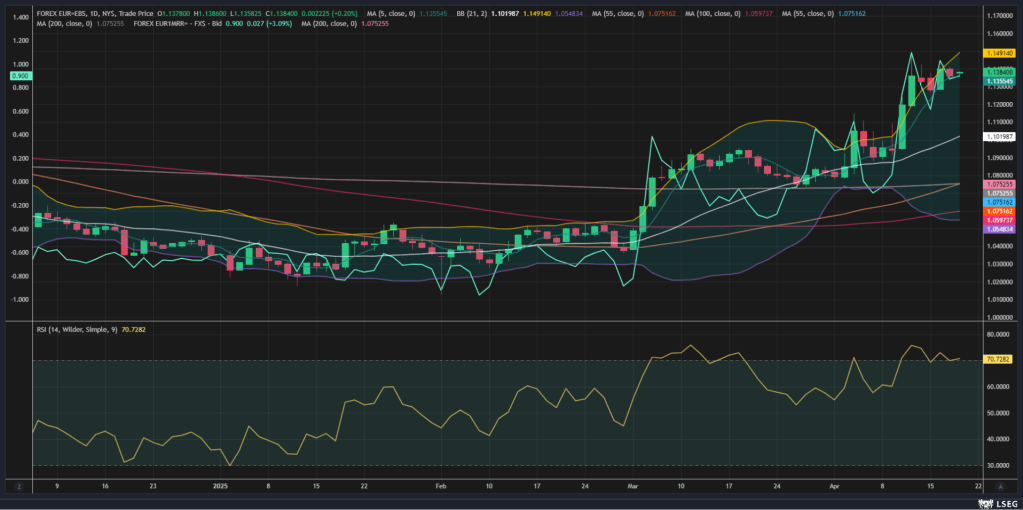Click the 2025 label on time axis
Viewport: 1023px width, 510px height.
pos(220,485)
